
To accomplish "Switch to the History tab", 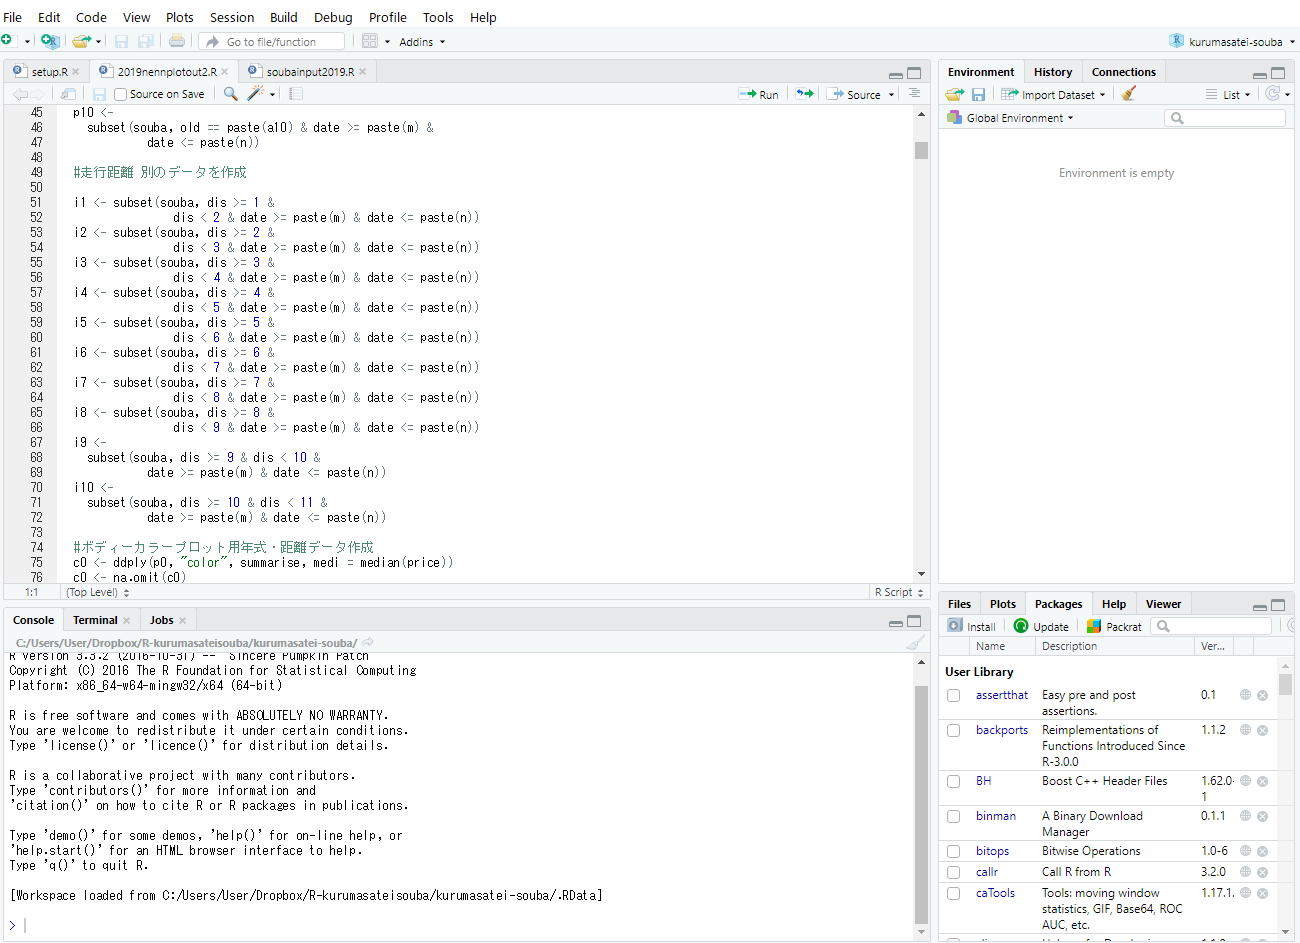I will 1053,72.
